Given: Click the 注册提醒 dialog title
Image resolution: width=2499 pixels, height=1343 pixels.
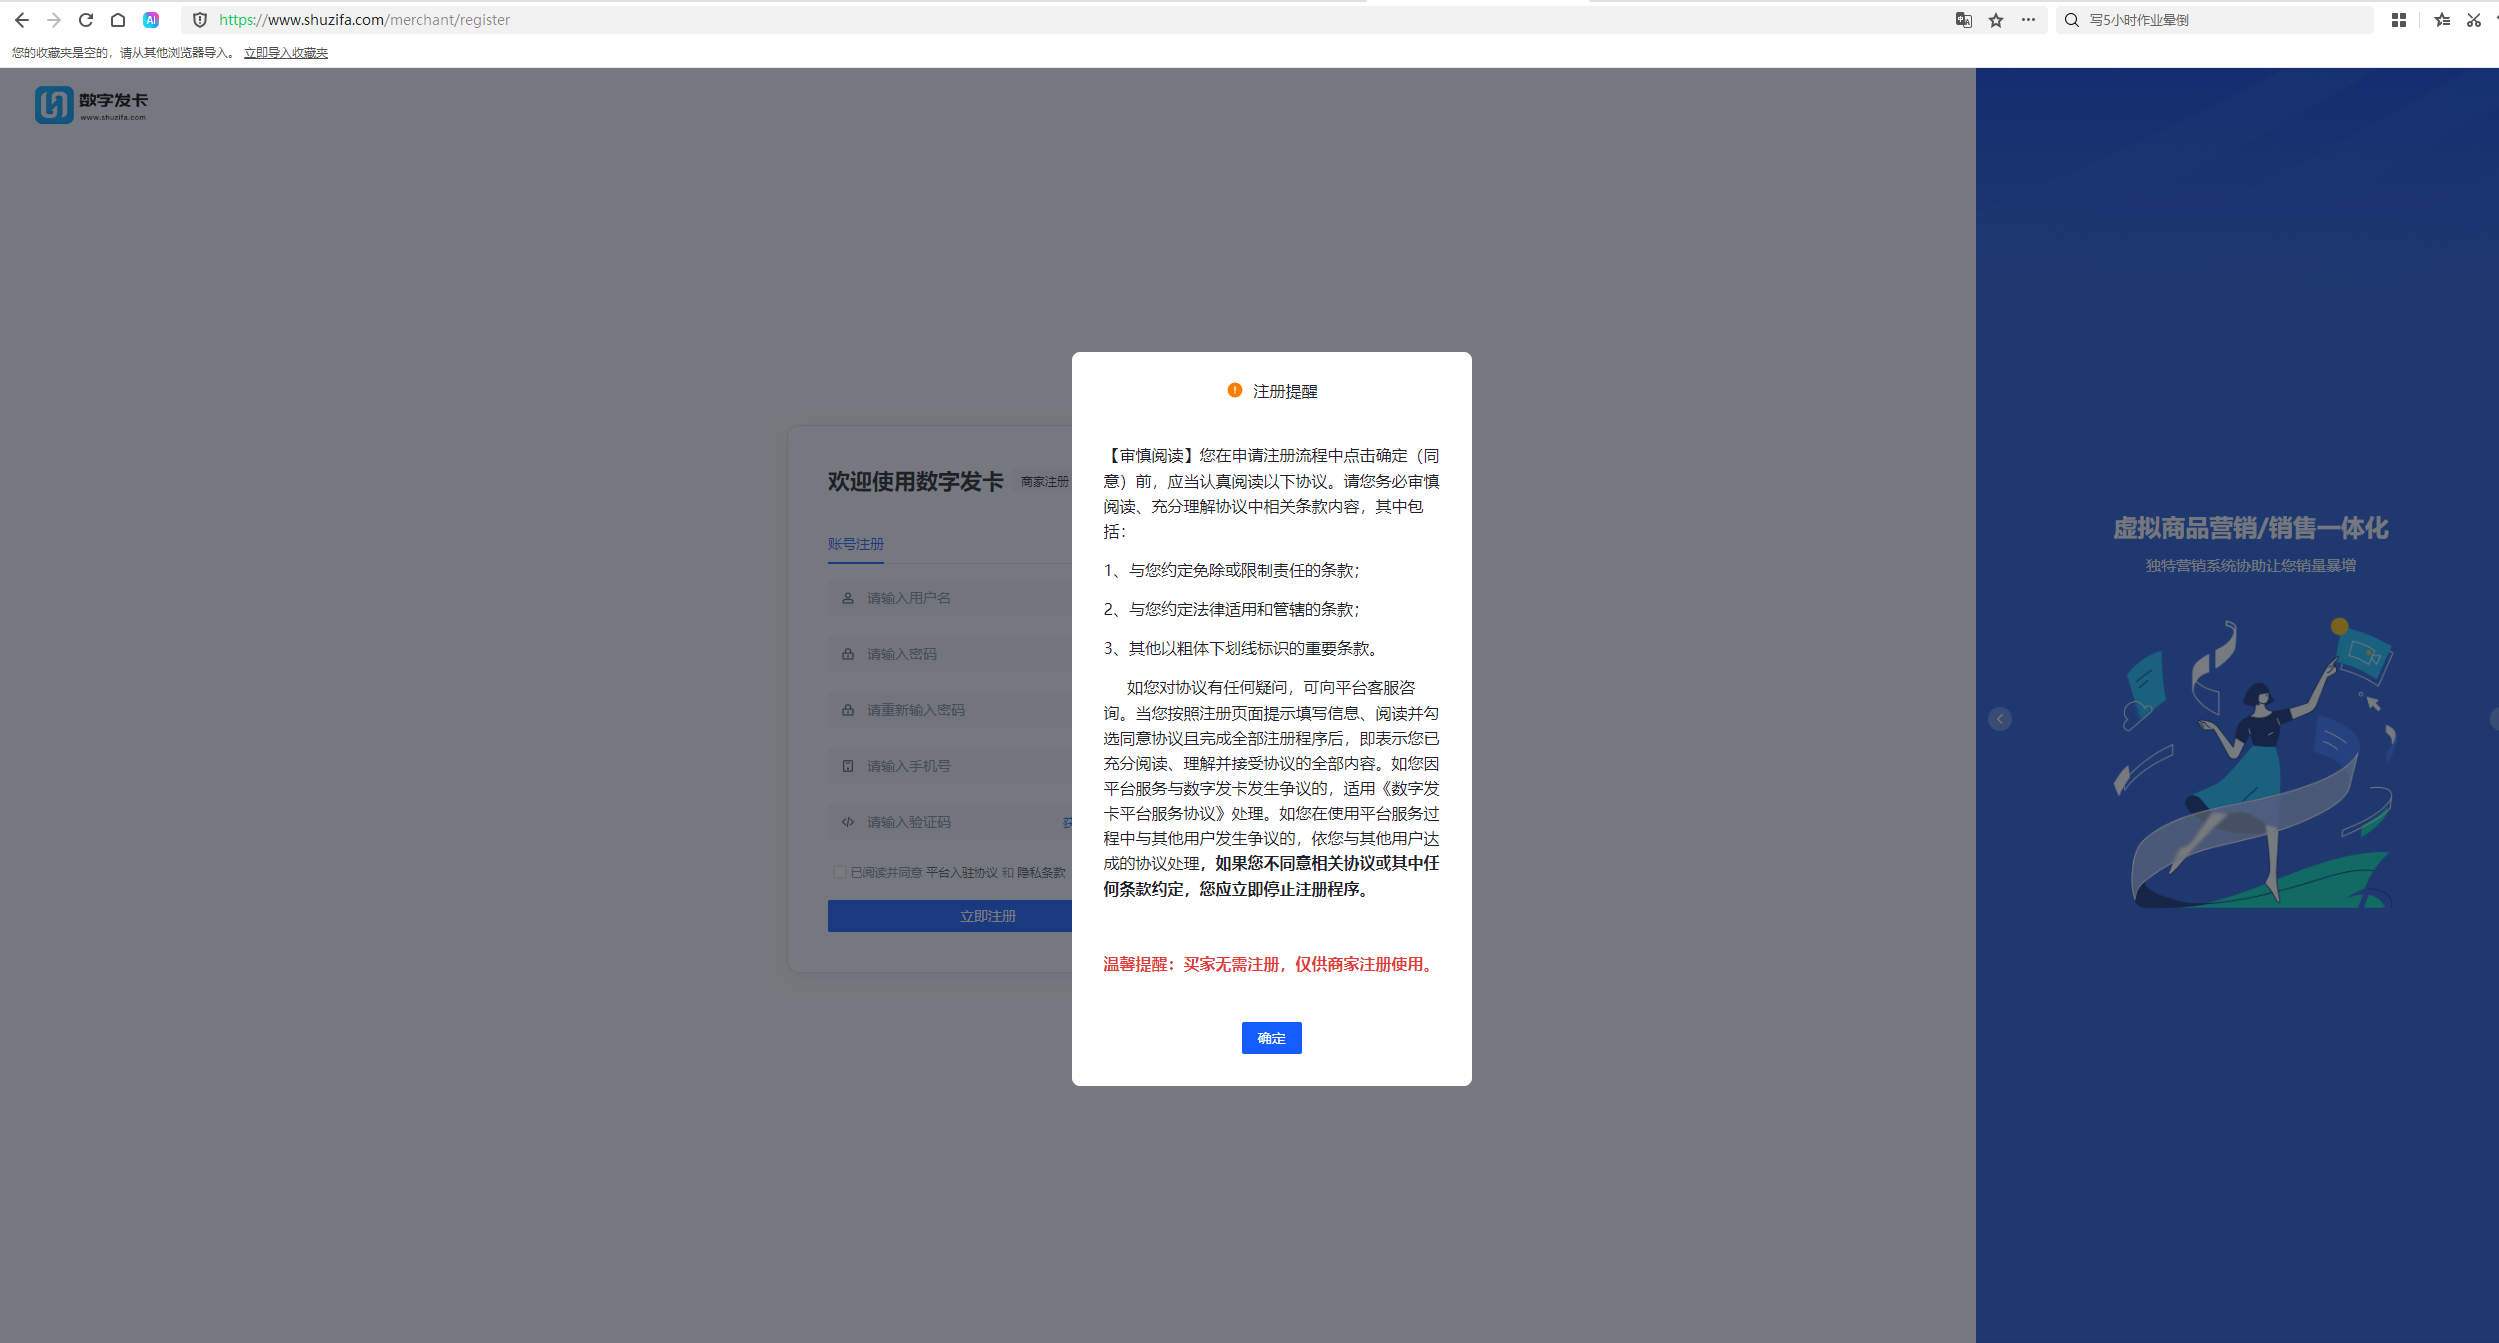Looking at the screenshot, I should pyautogui.click(x=1285, y=392).
